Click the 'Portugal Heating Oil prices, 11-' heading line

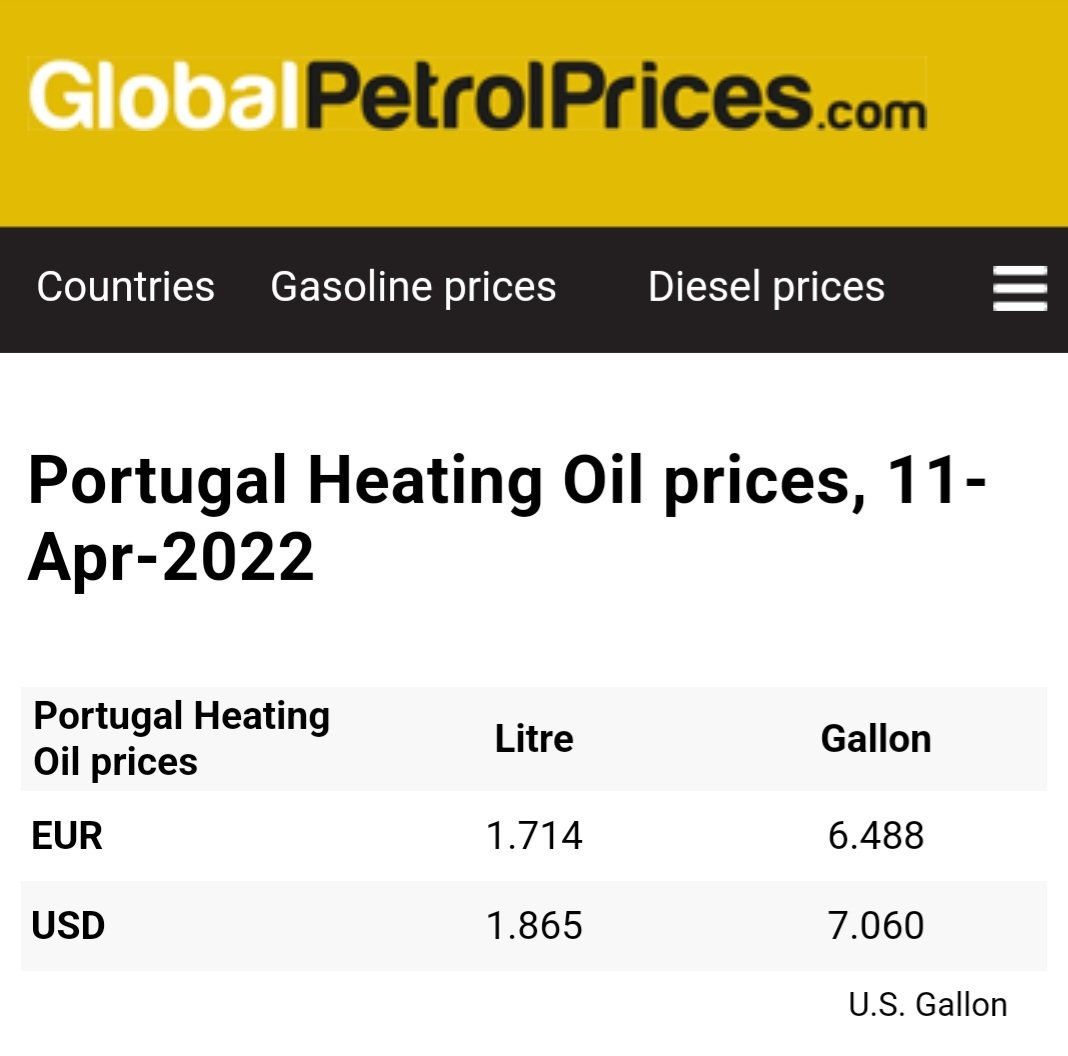point(507,481)
